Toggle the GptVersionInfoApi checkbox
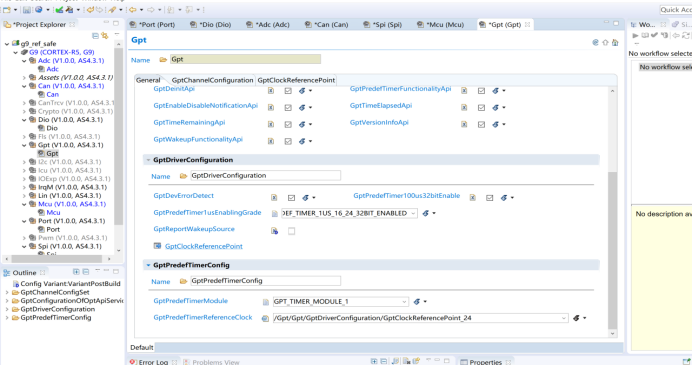The image size is (693, 365). (x=481, y=125)
